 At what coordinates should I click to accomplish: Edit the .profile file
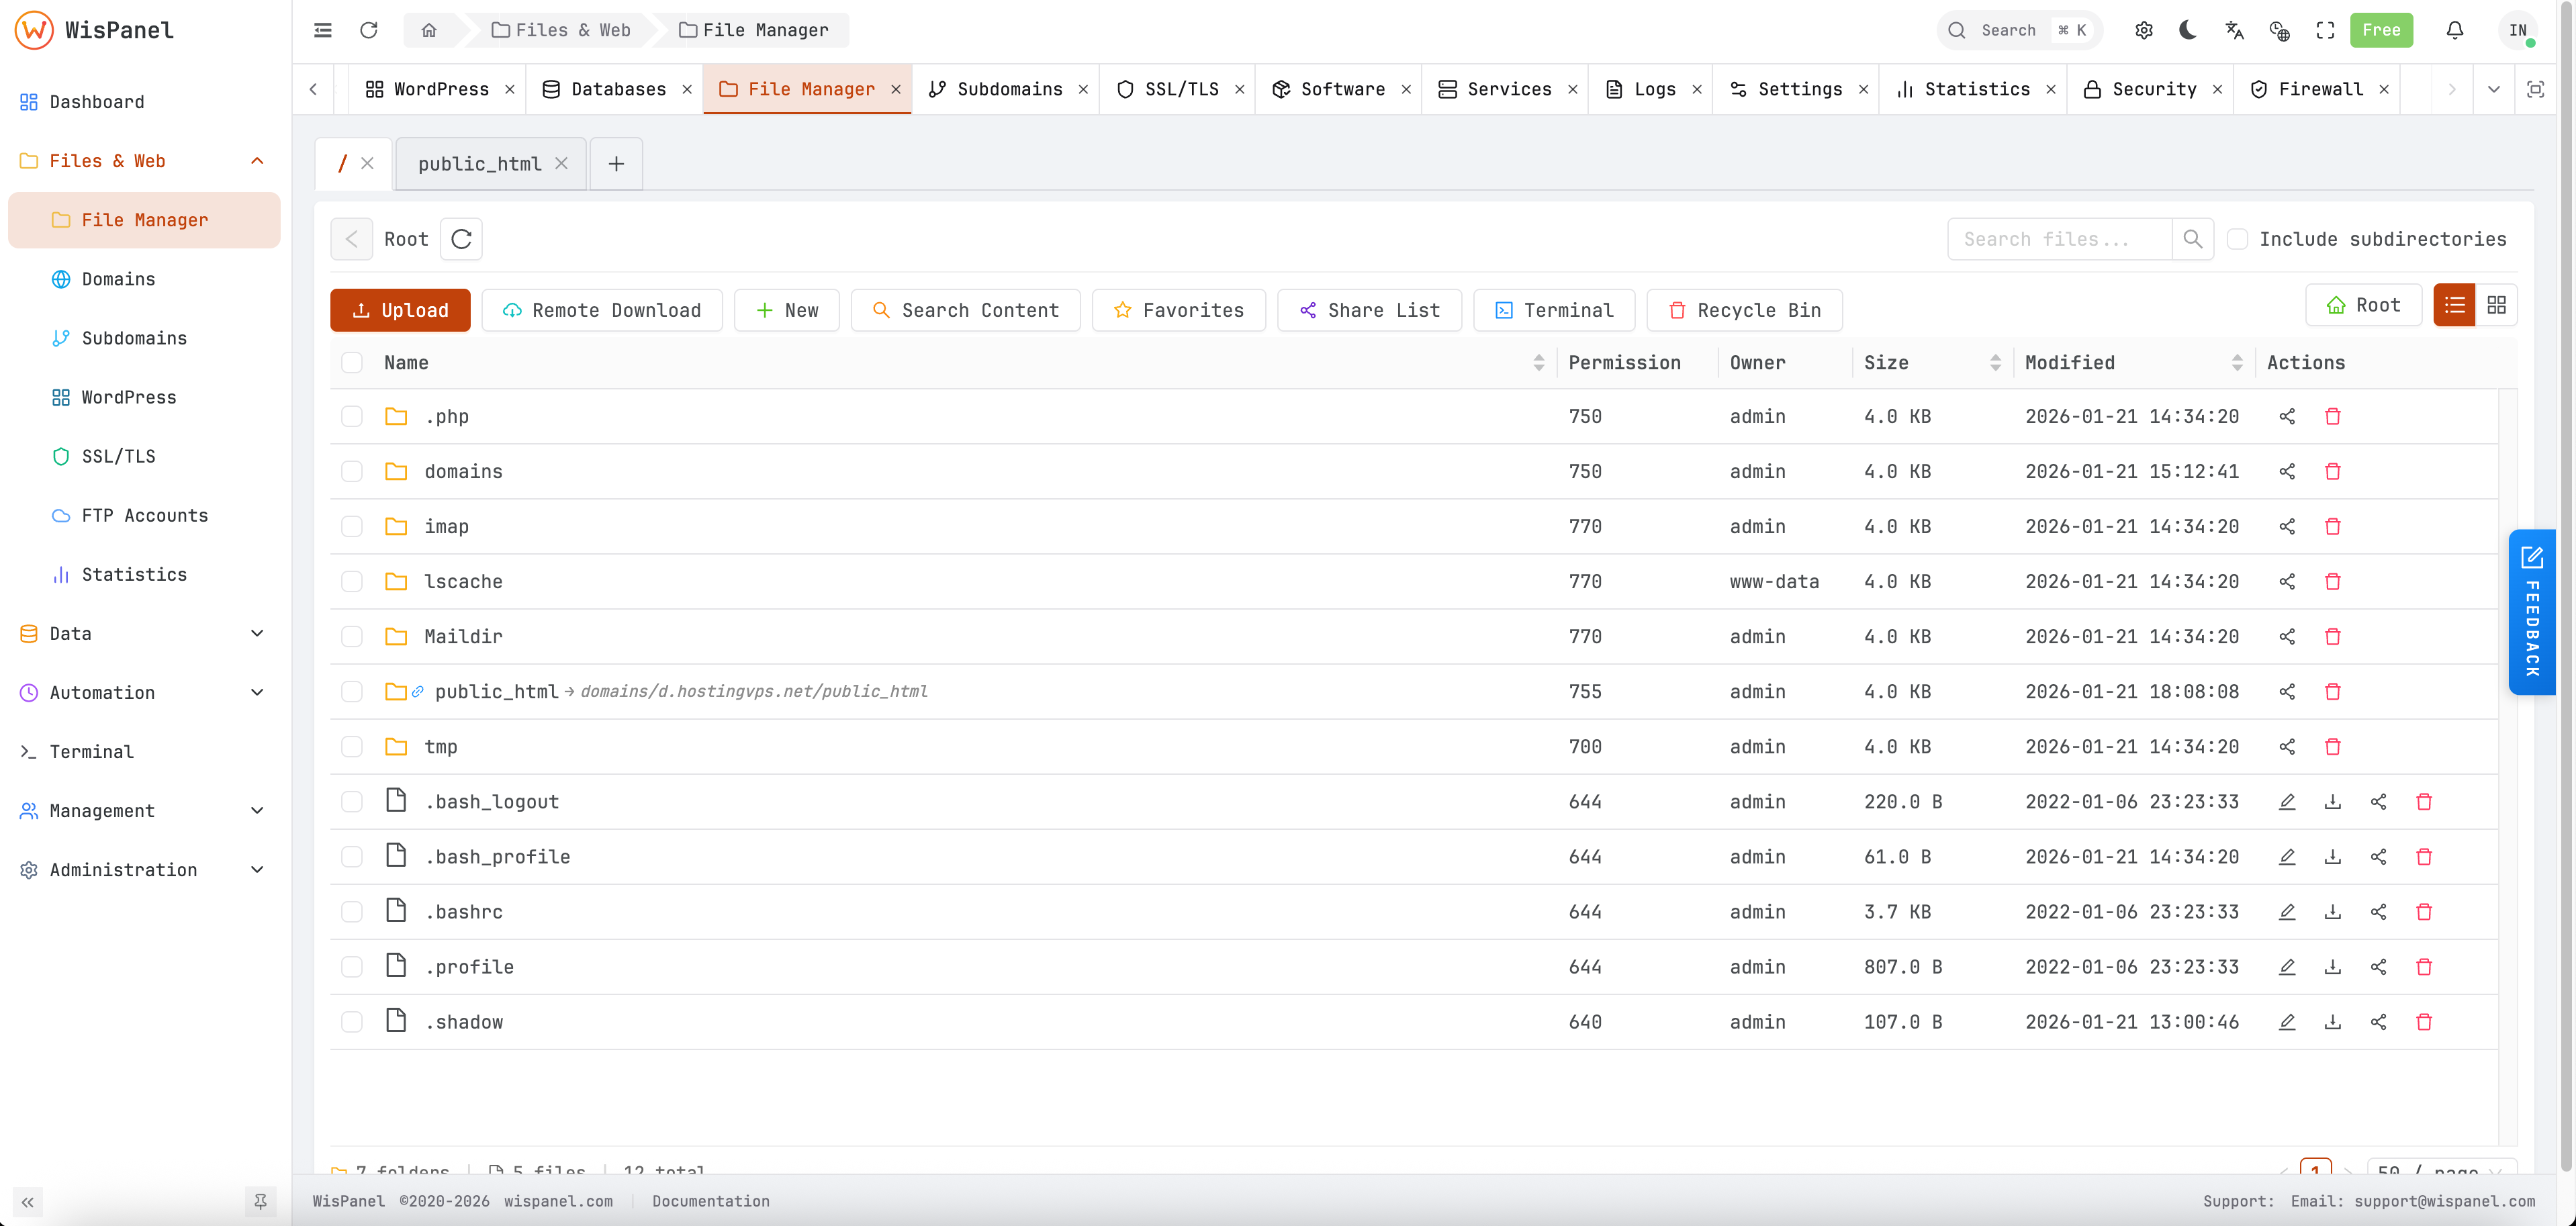[2288, 966]
